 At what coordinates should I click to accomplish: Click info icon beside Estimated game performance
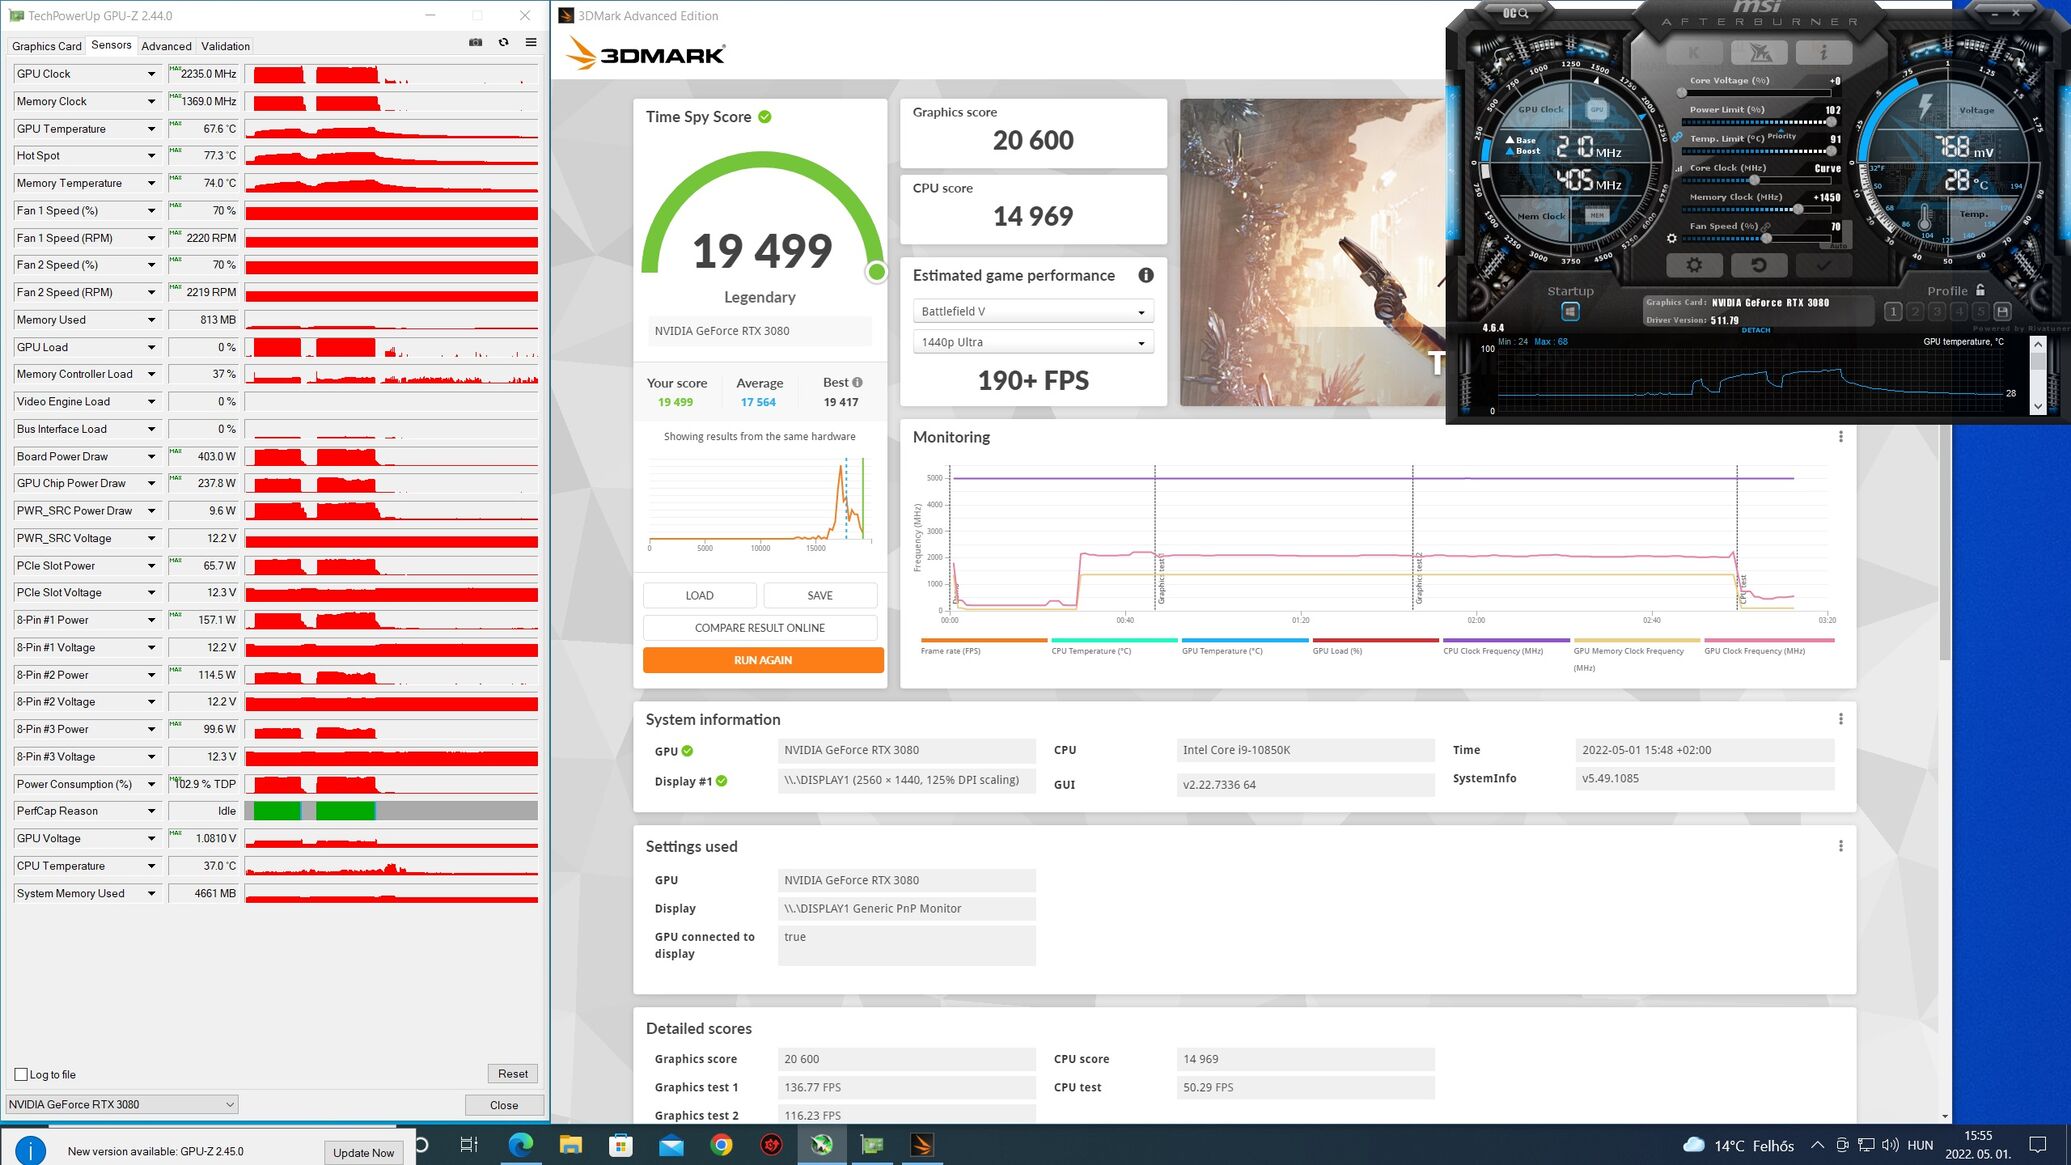pyautogui.click(x=1145, y=275)
